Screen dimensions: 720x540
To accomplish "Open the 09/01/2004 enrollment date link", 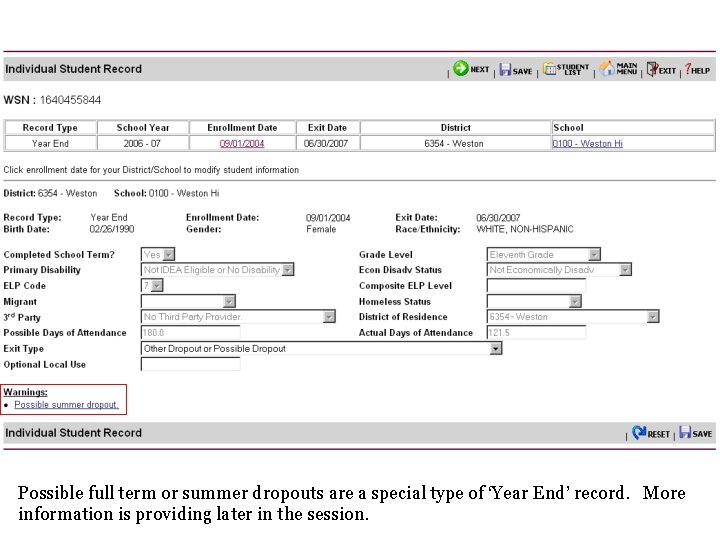I will click(242, 143).
